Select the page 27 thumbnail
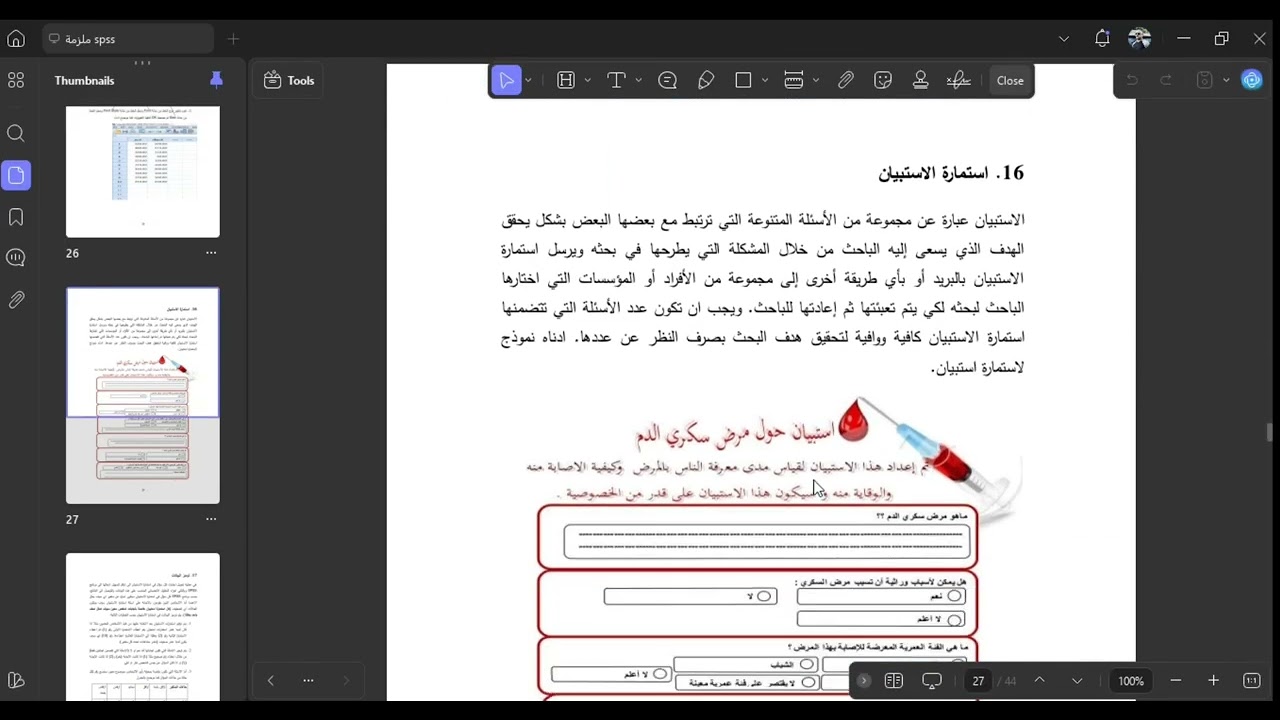 [143, 396]
